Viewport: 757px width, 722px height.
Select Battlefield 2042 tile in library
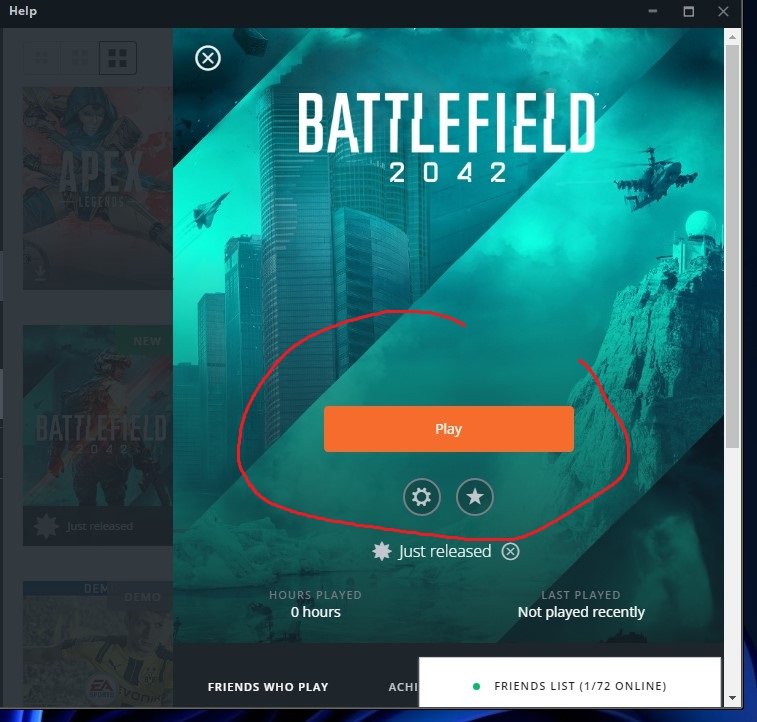coord(98,435)
